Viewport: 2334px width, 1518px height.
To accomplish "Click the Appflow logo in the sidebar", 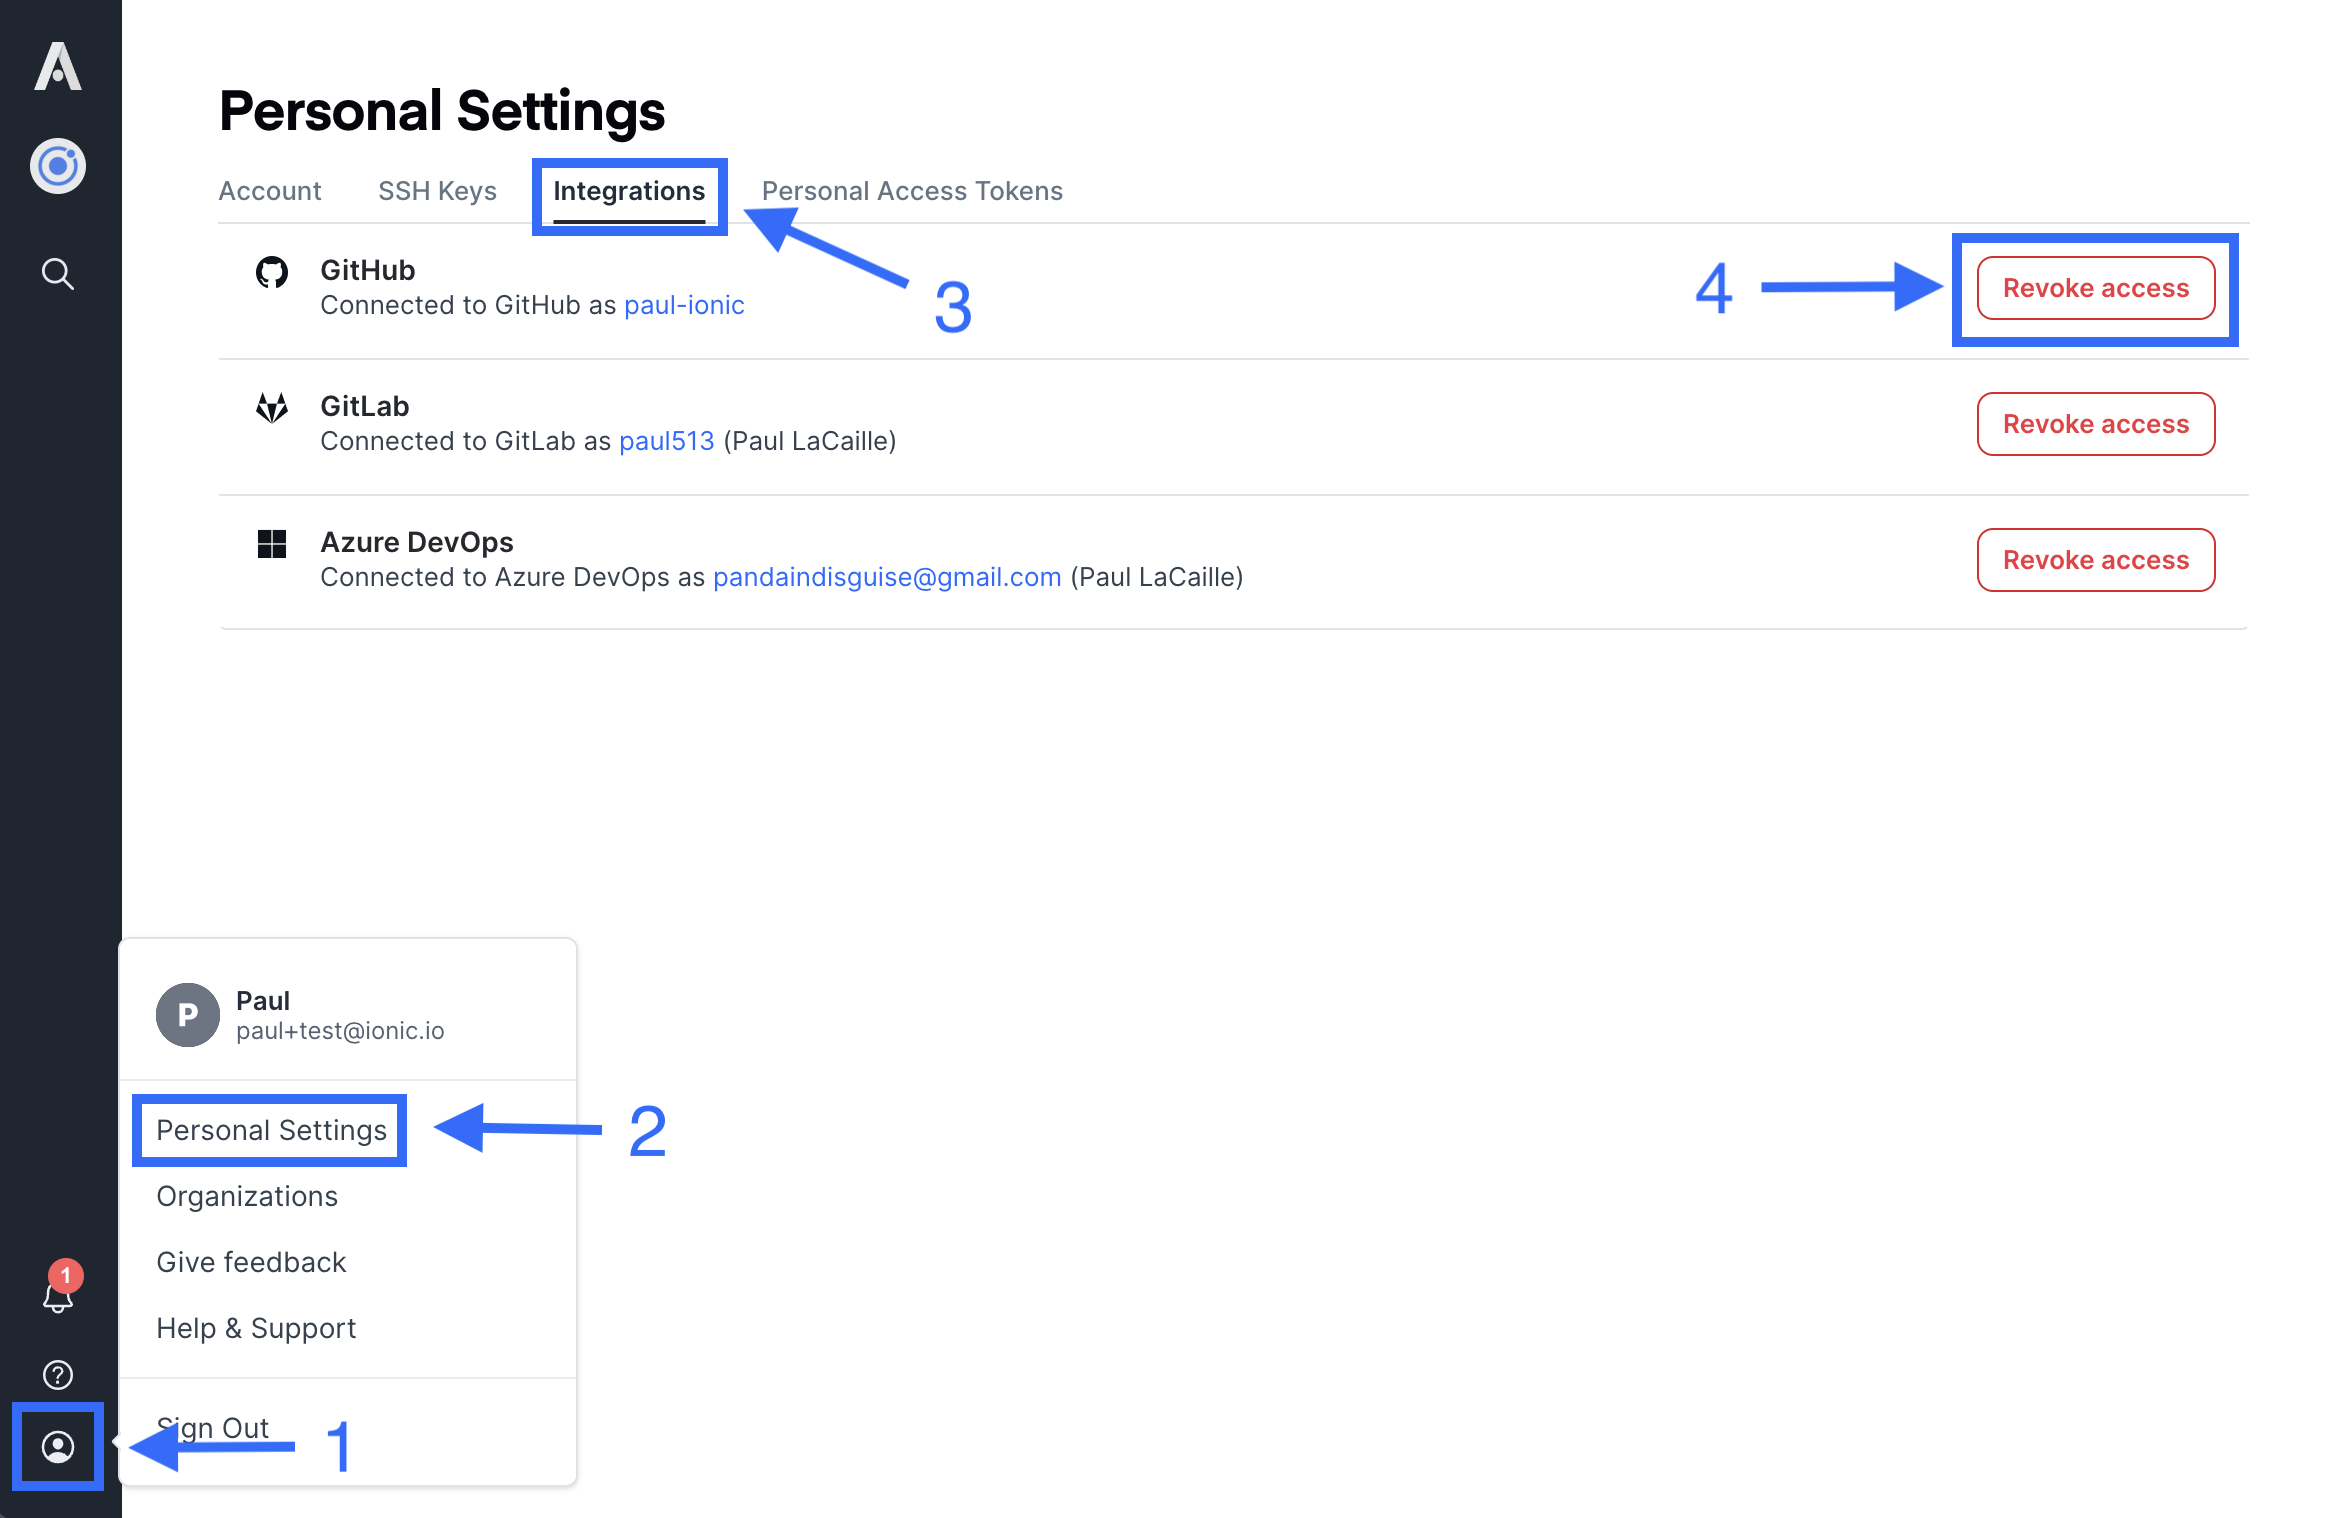I will pos(58,67).
